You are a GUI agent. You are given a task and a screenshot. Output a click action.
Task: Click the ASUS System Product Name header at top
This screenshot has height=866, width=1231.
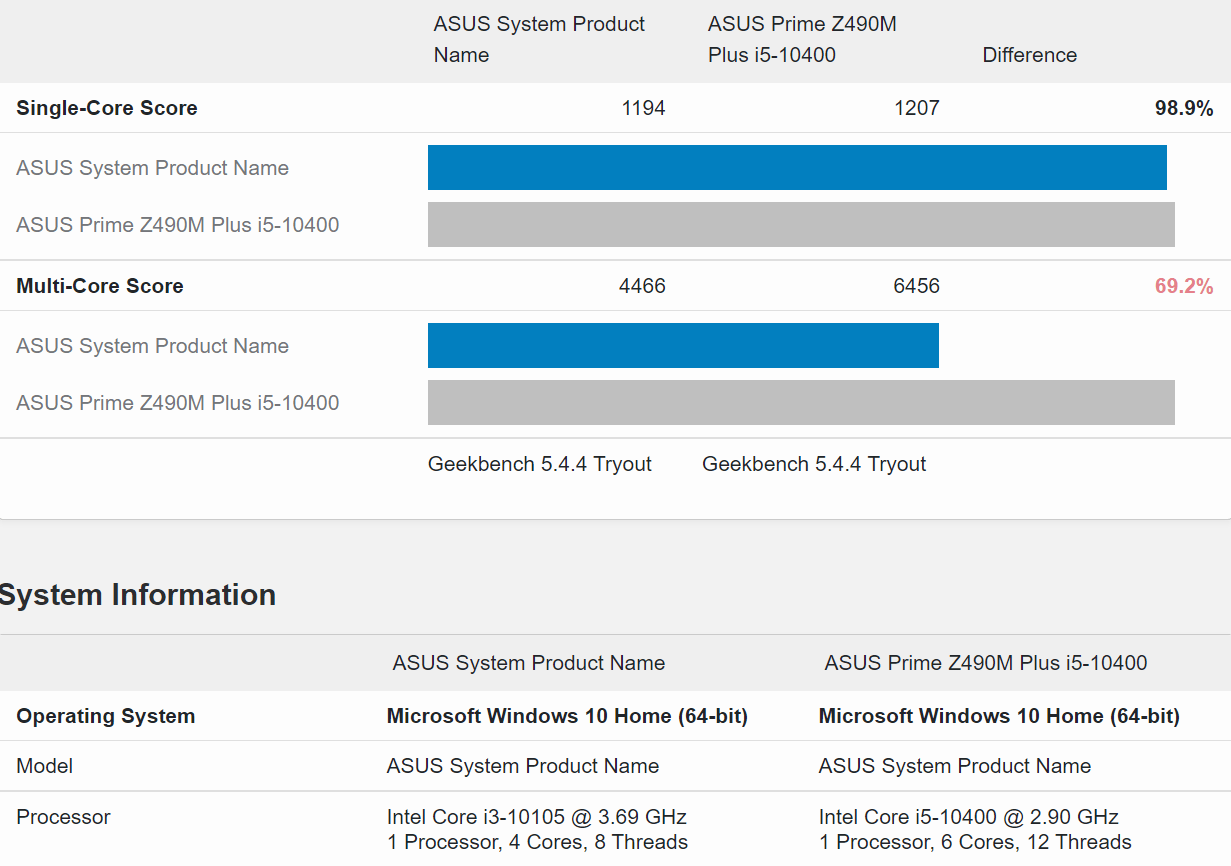pyautogui.click(x=539, y=39)
